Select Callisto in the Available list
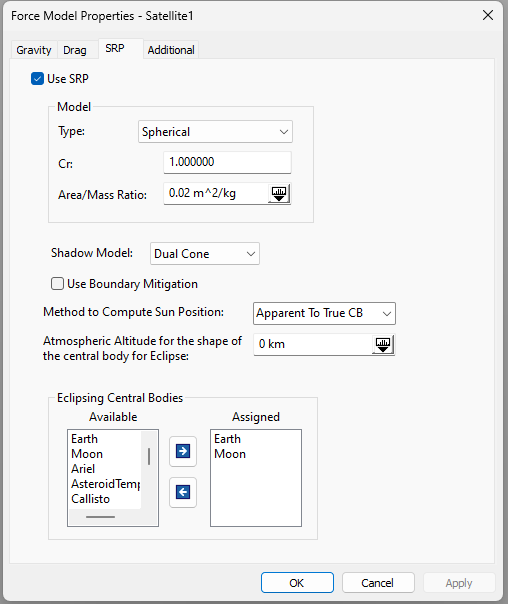 pos(91,499)
